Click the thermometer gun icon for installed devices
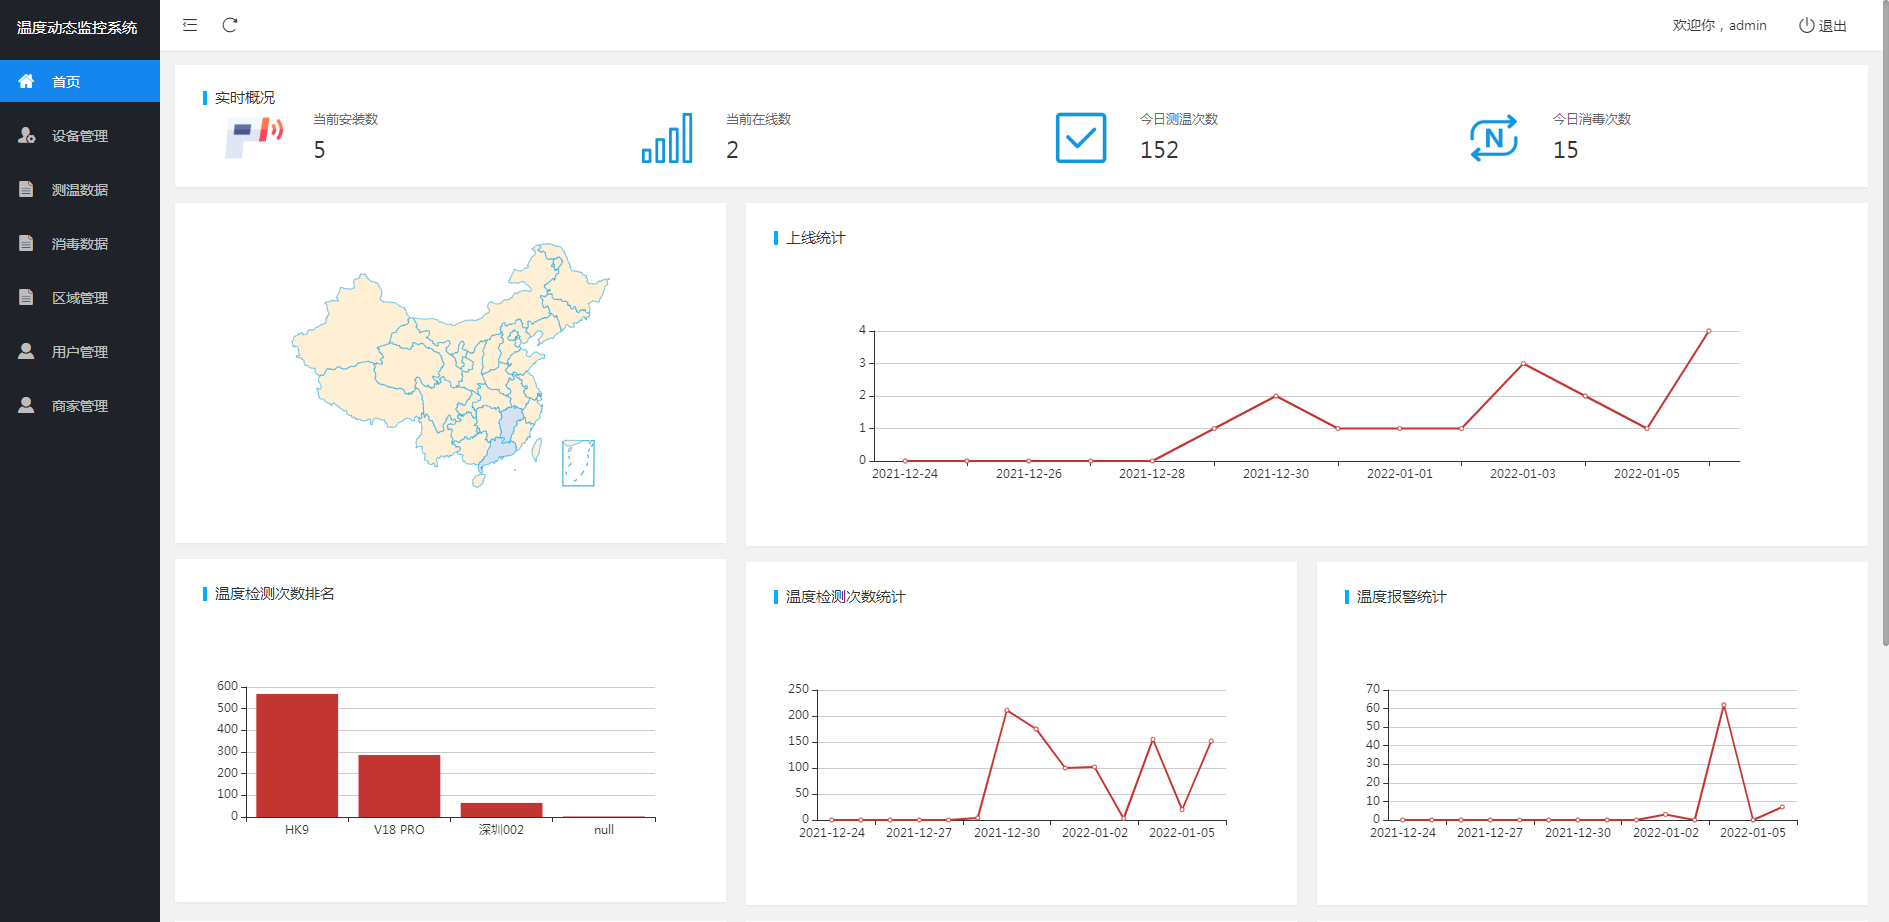 254,137
